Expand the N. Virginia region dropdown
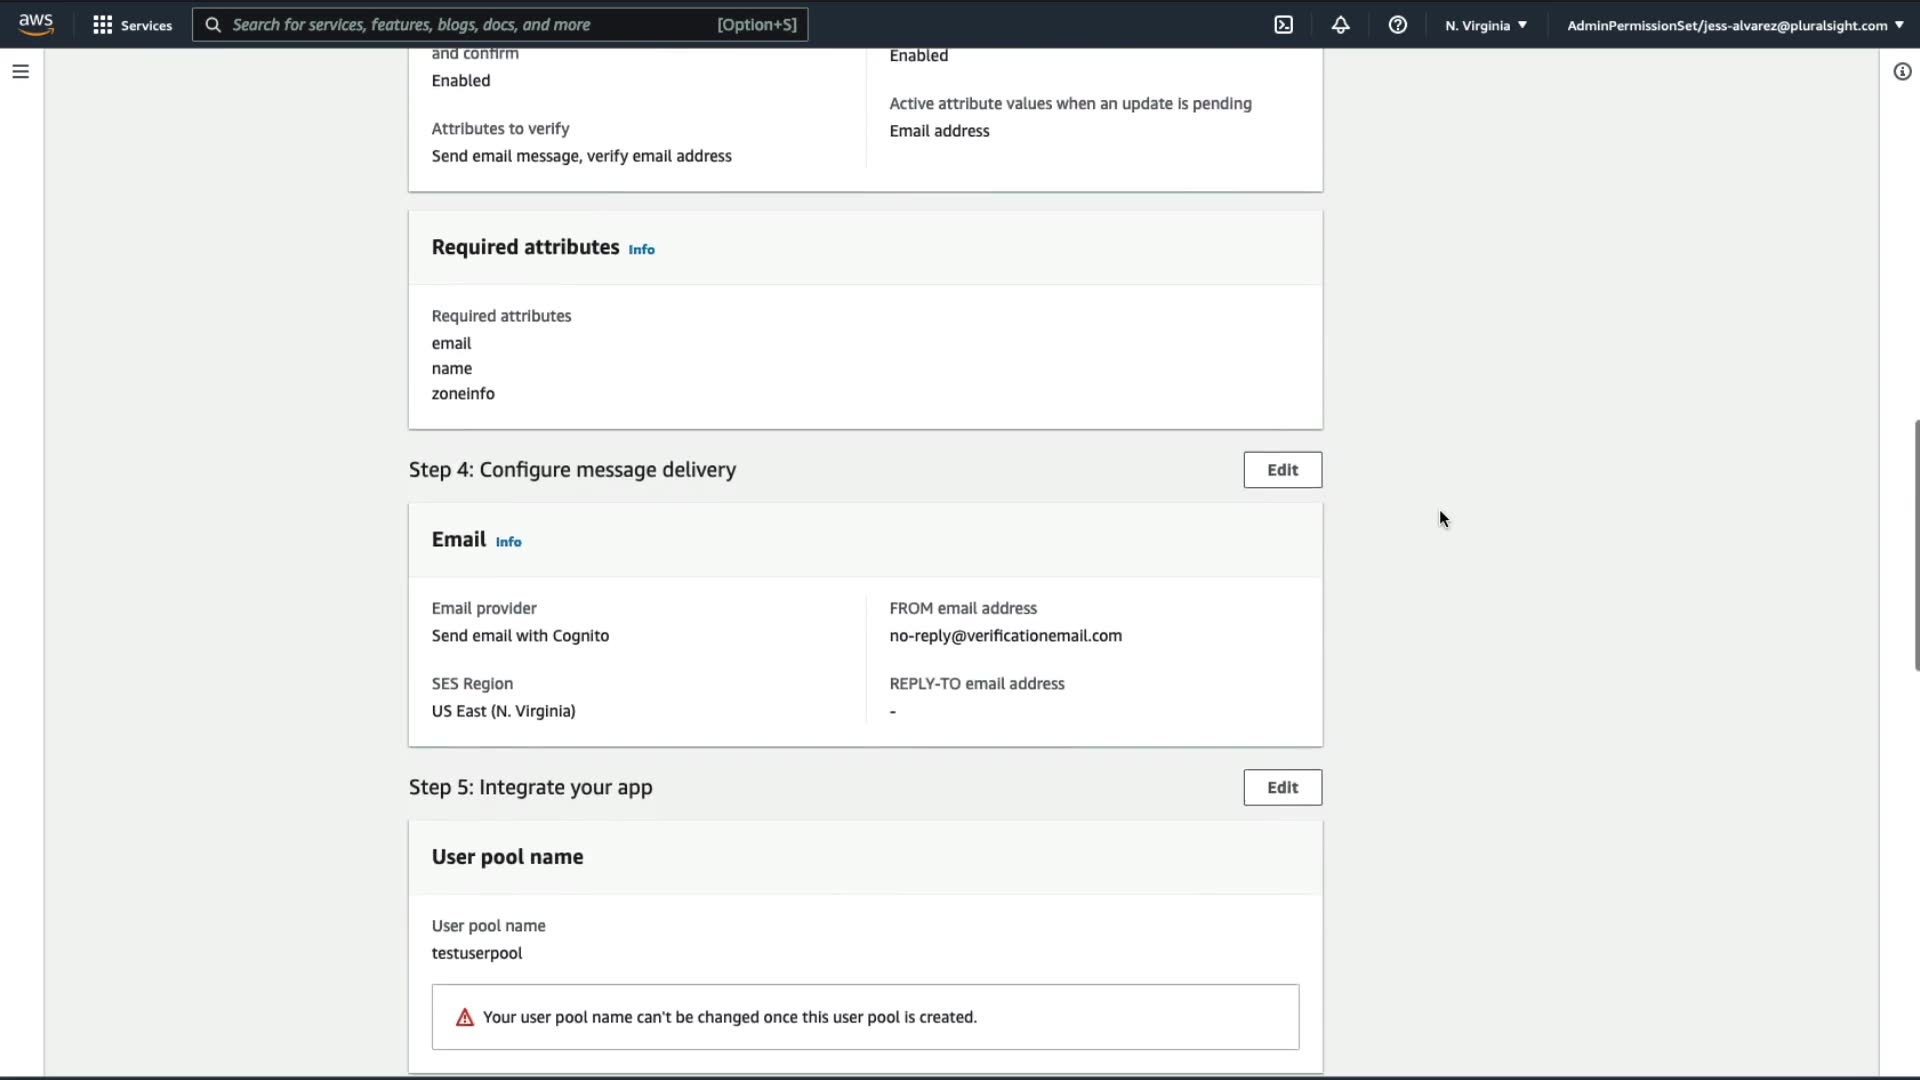Image resolution: width=1920 pixels, height=1080 pixels. pyautogui.click(x=1486, y=25)
